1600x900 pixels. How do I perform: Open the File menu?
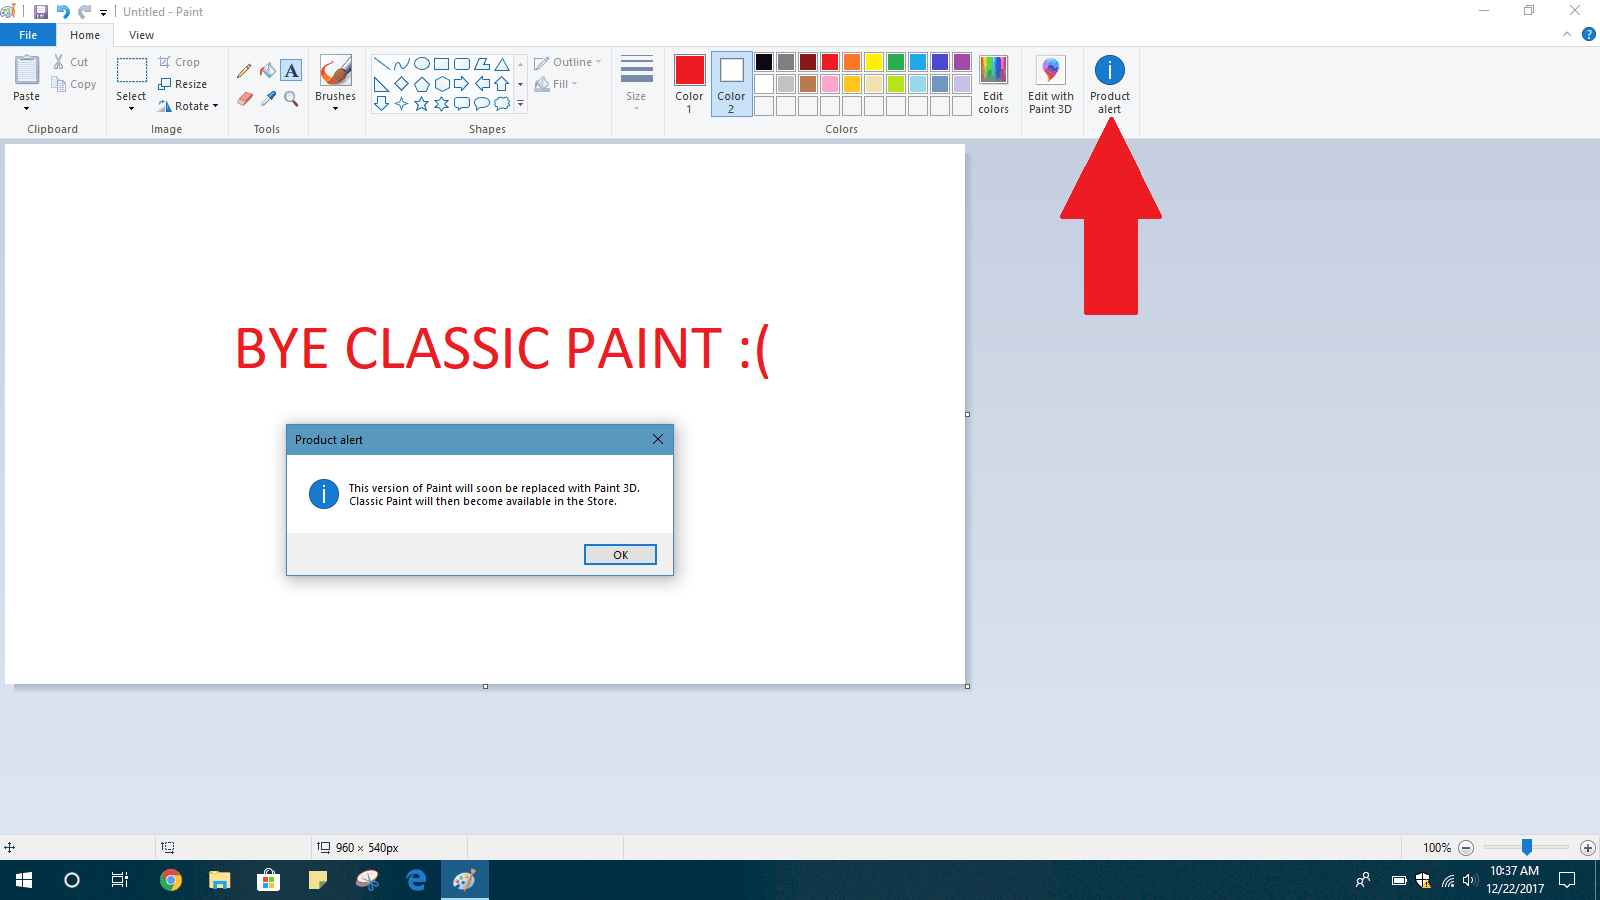(x=28, y=35)
